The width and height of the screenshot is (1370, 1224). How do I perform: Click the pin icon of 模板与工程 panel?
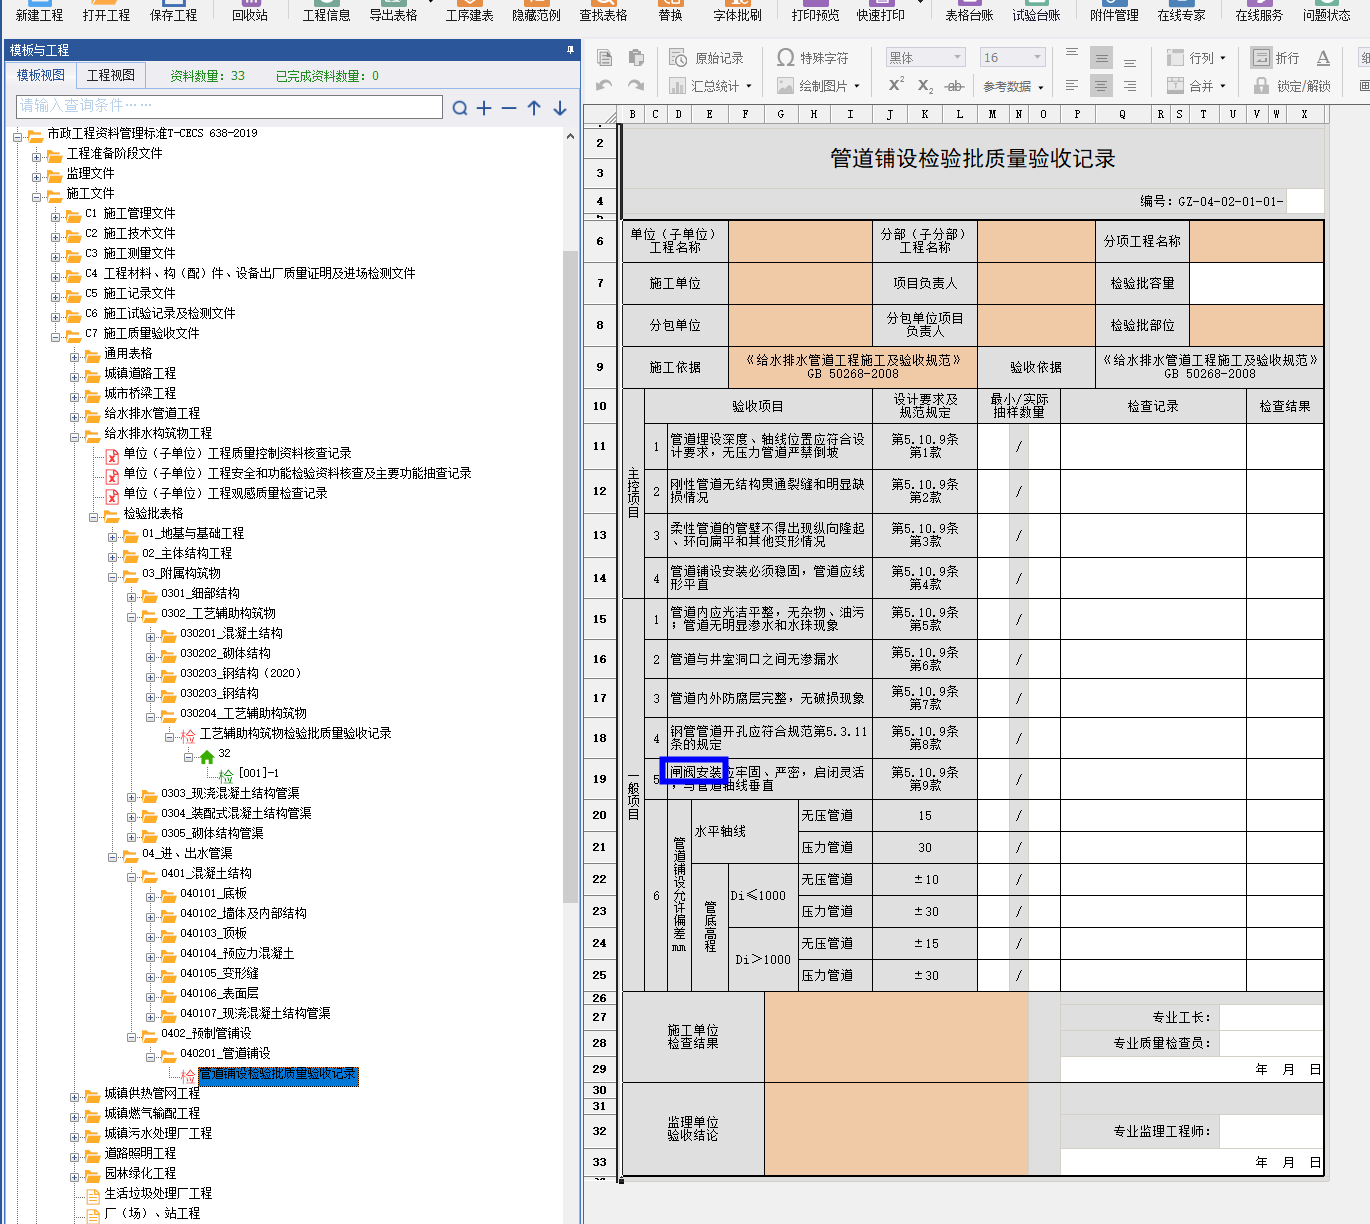tap(571, 49)
